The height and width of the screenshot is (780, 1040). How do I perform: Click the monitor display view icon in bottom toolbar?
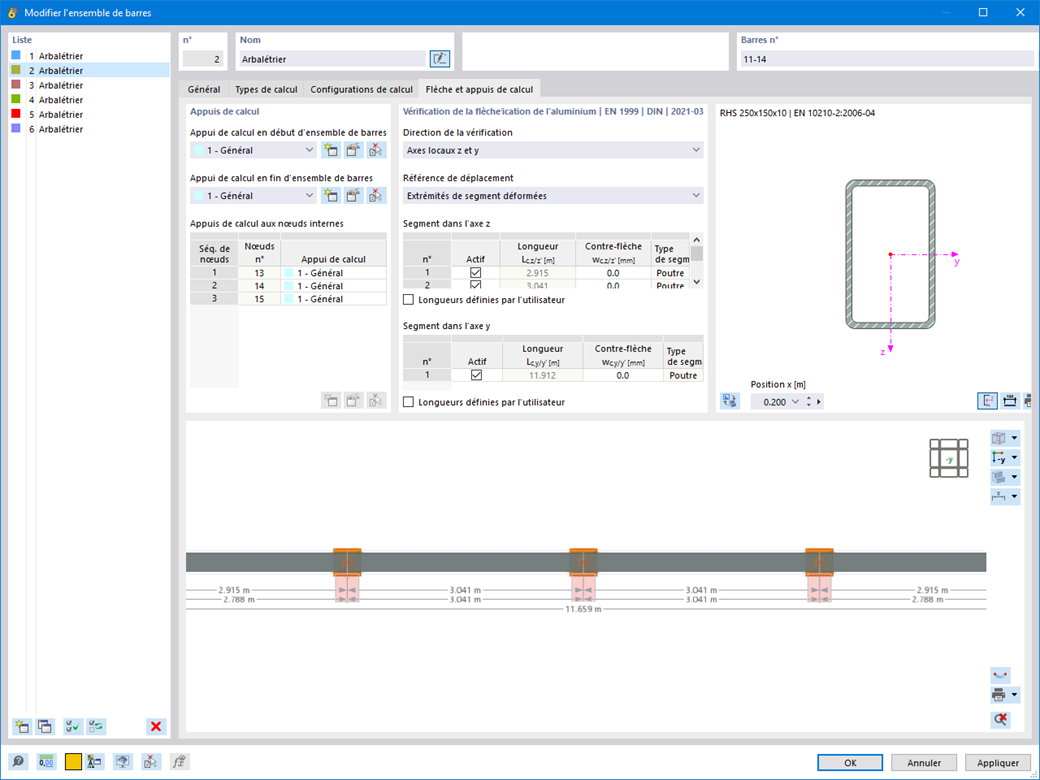(x=123, y=761)
